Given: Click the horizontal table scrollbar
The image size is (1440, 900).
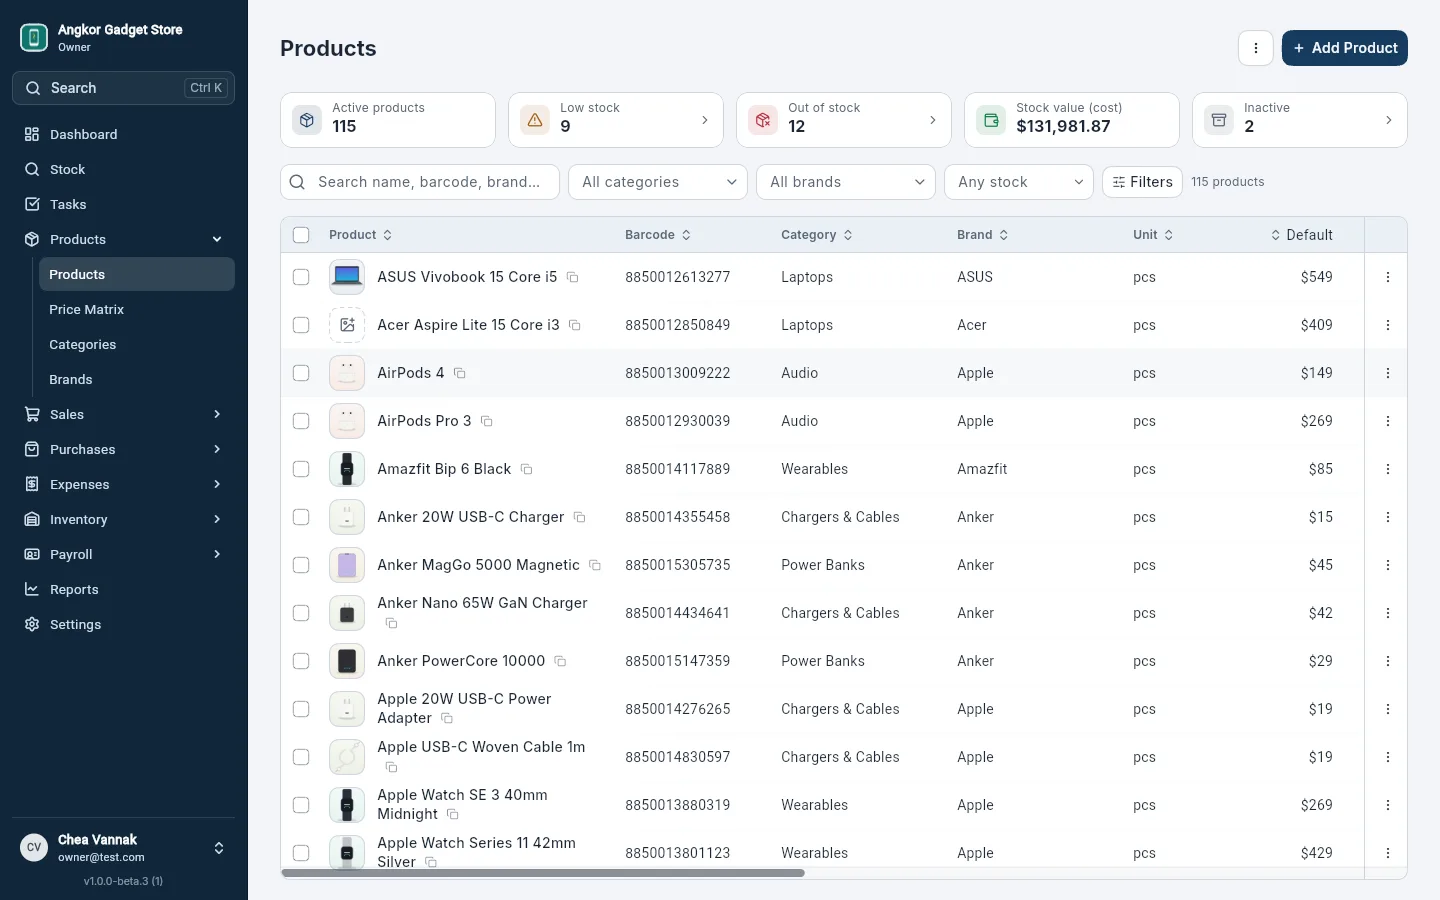Looking at the screenshot, I should tap(543, 873).
